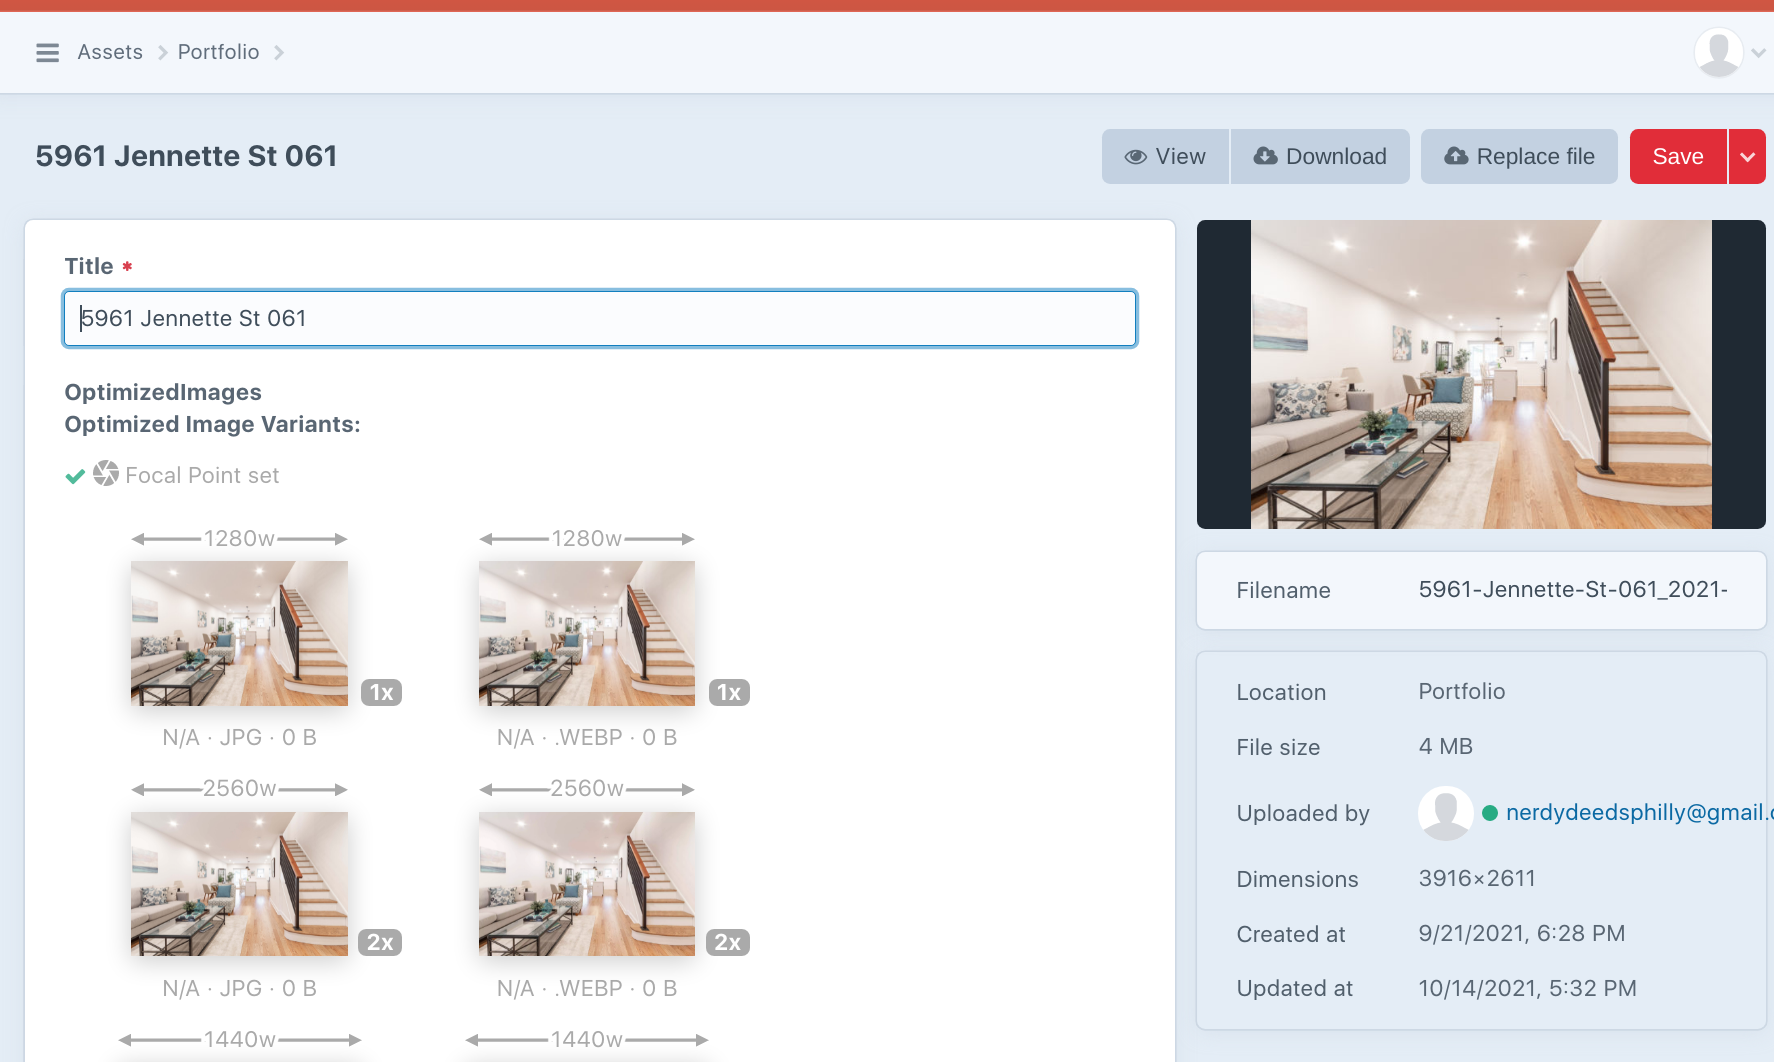Viewport: 1774px width, 1062px height.
Task: Click the user avatar in header
Action: pyautogui.click(x=1718, y=53)
